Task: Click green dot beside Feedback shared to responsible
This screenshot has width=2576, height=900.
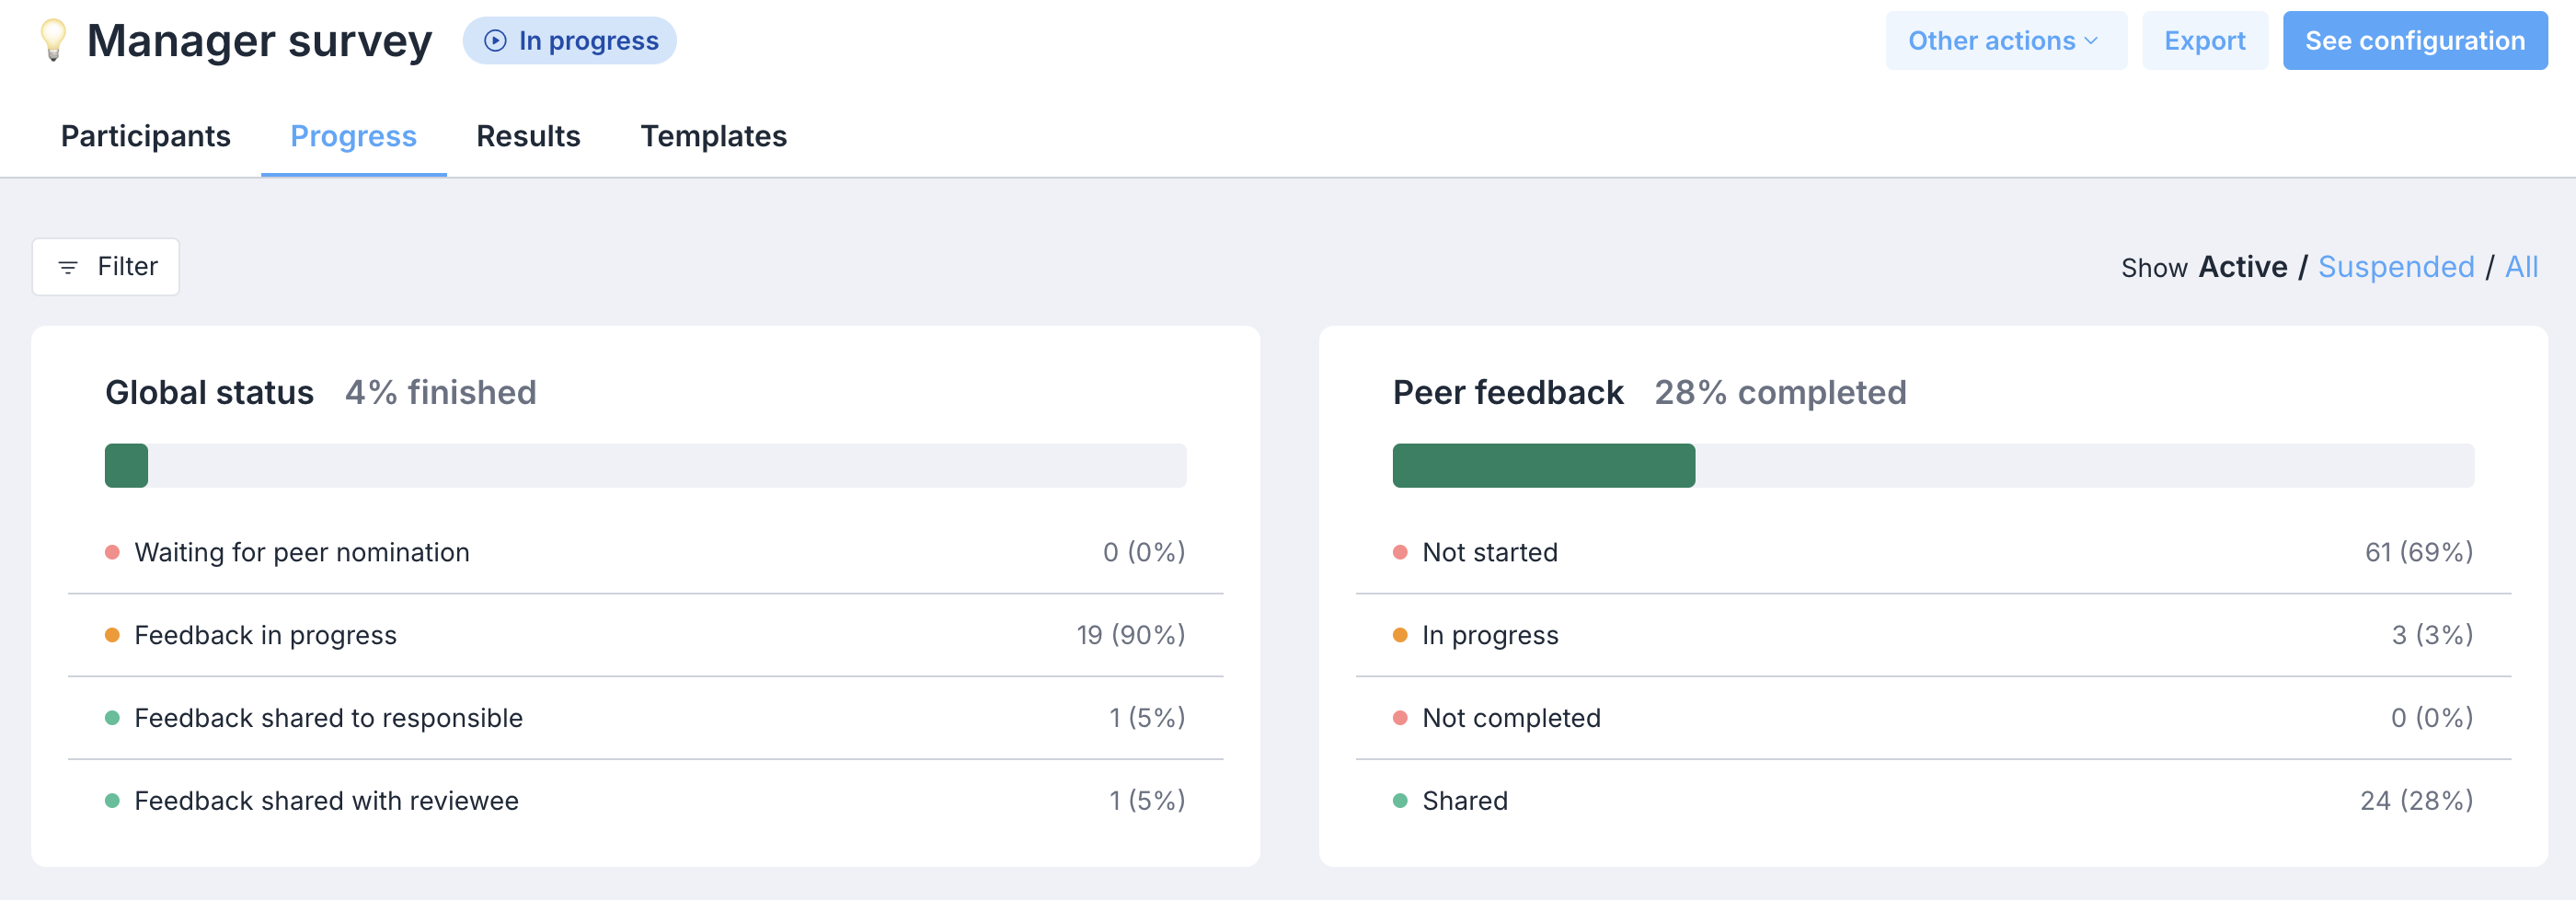Action: click(x=112, y=718)
